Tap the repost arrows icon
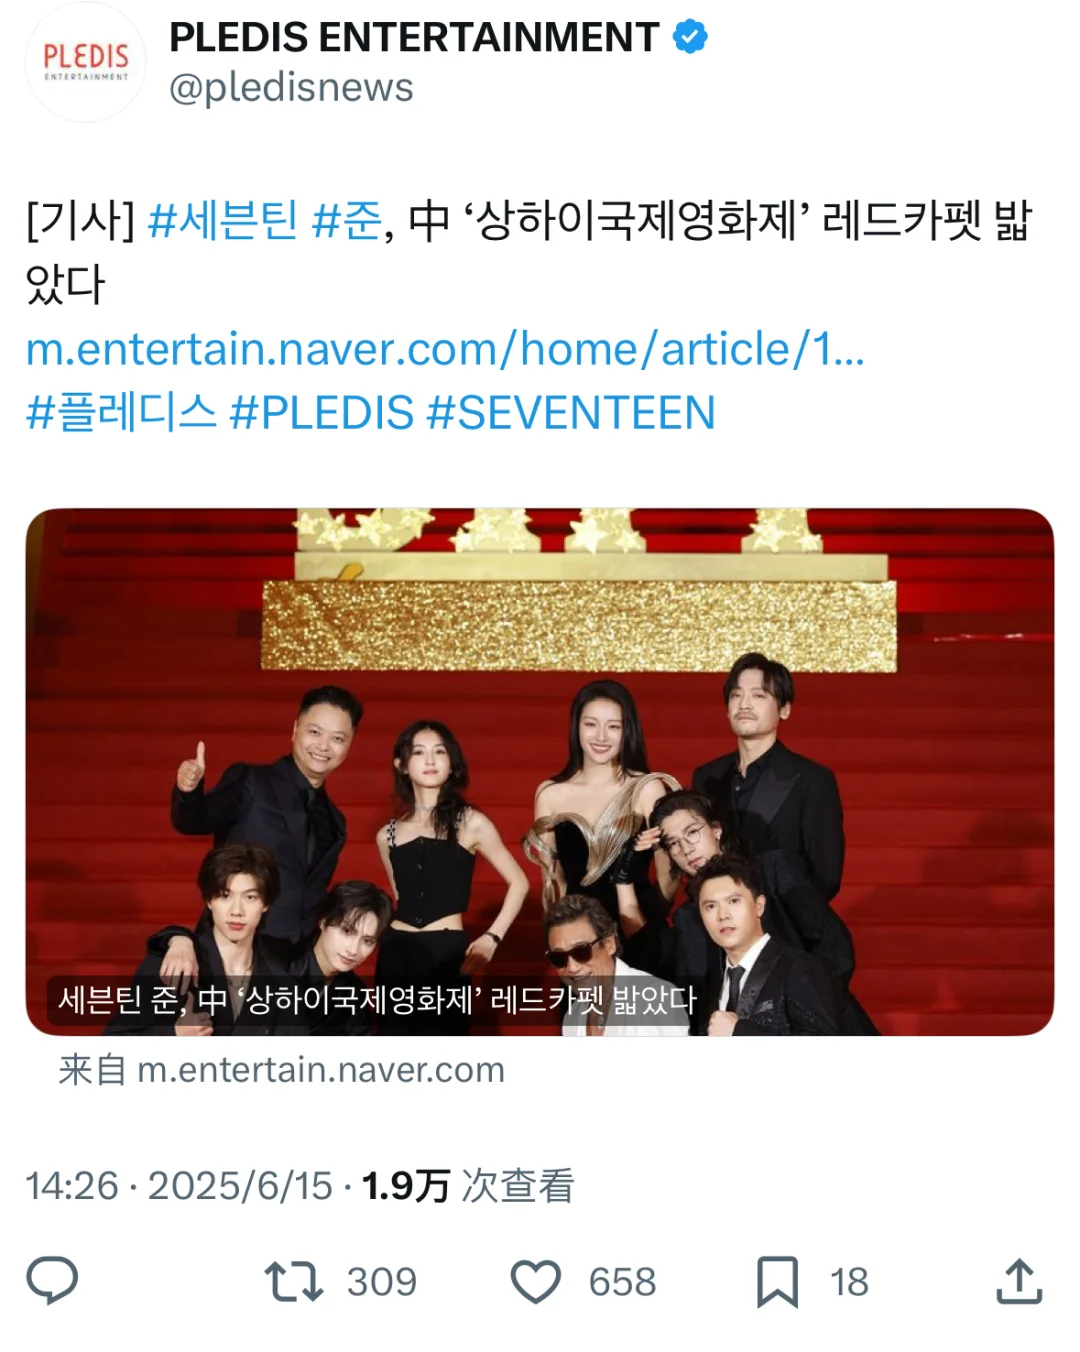Screen dimensions: 1080x1352 (x=293, y=1281)
